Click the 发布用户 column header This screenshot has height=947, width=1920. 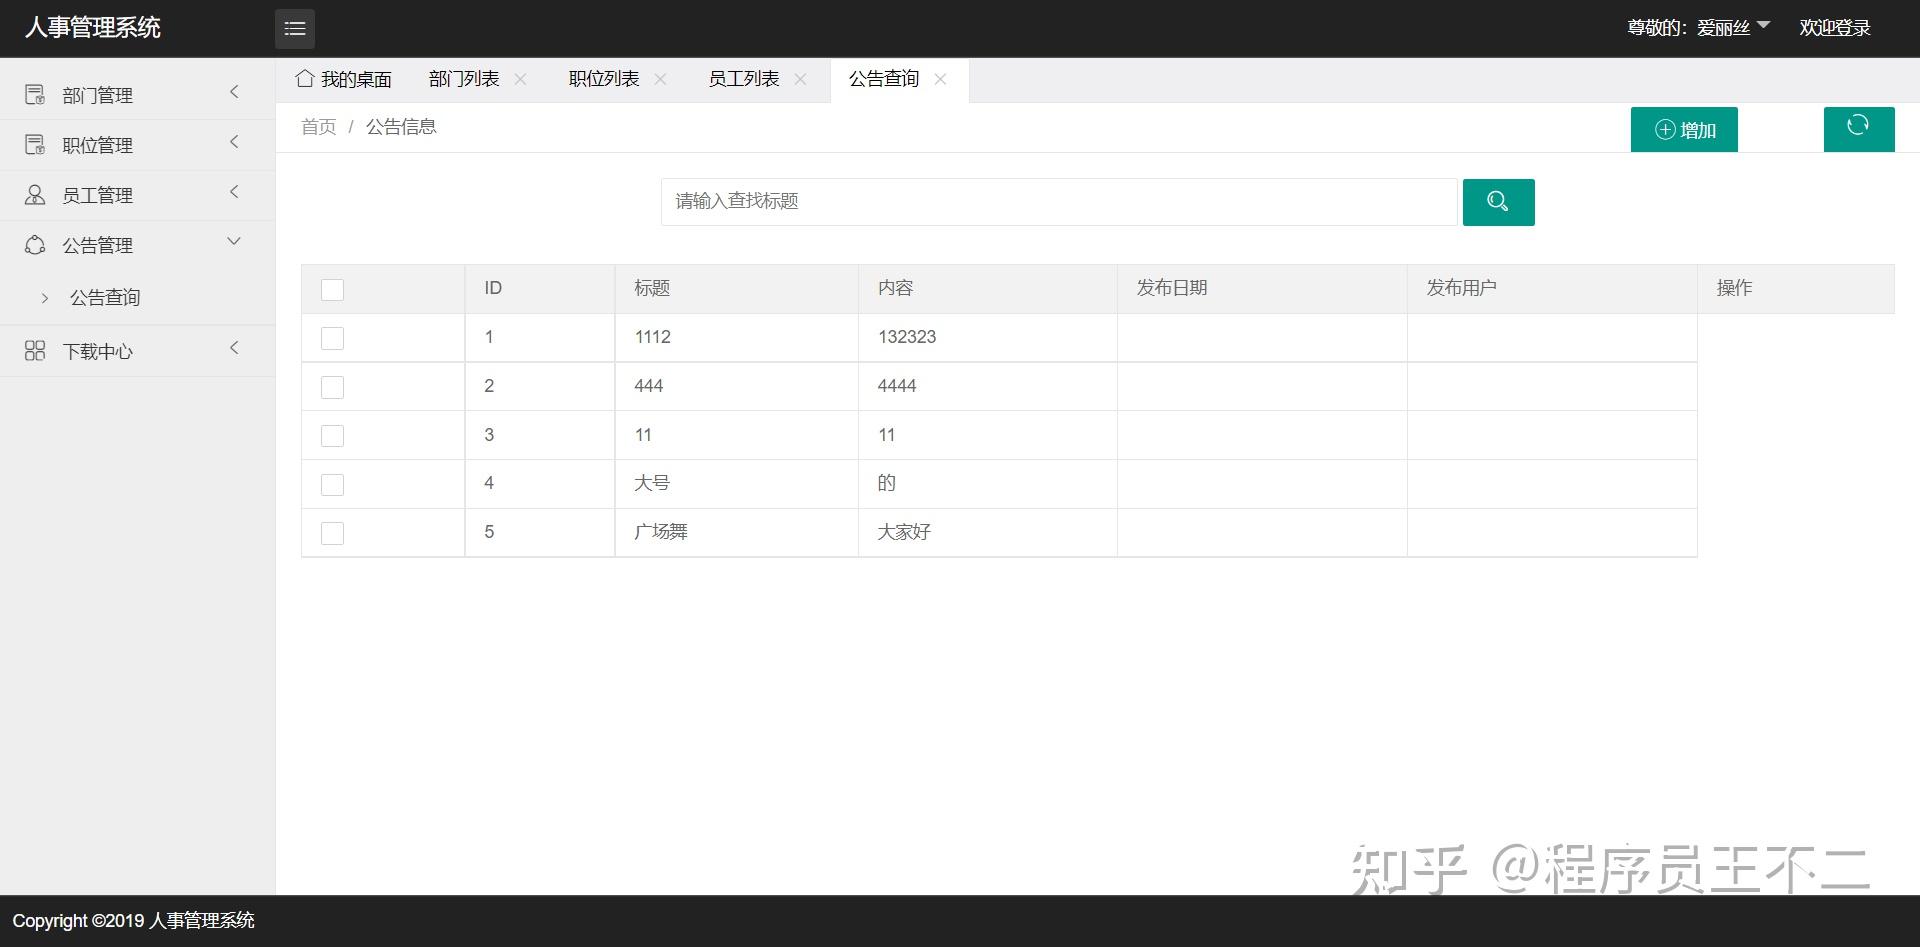1552,289
